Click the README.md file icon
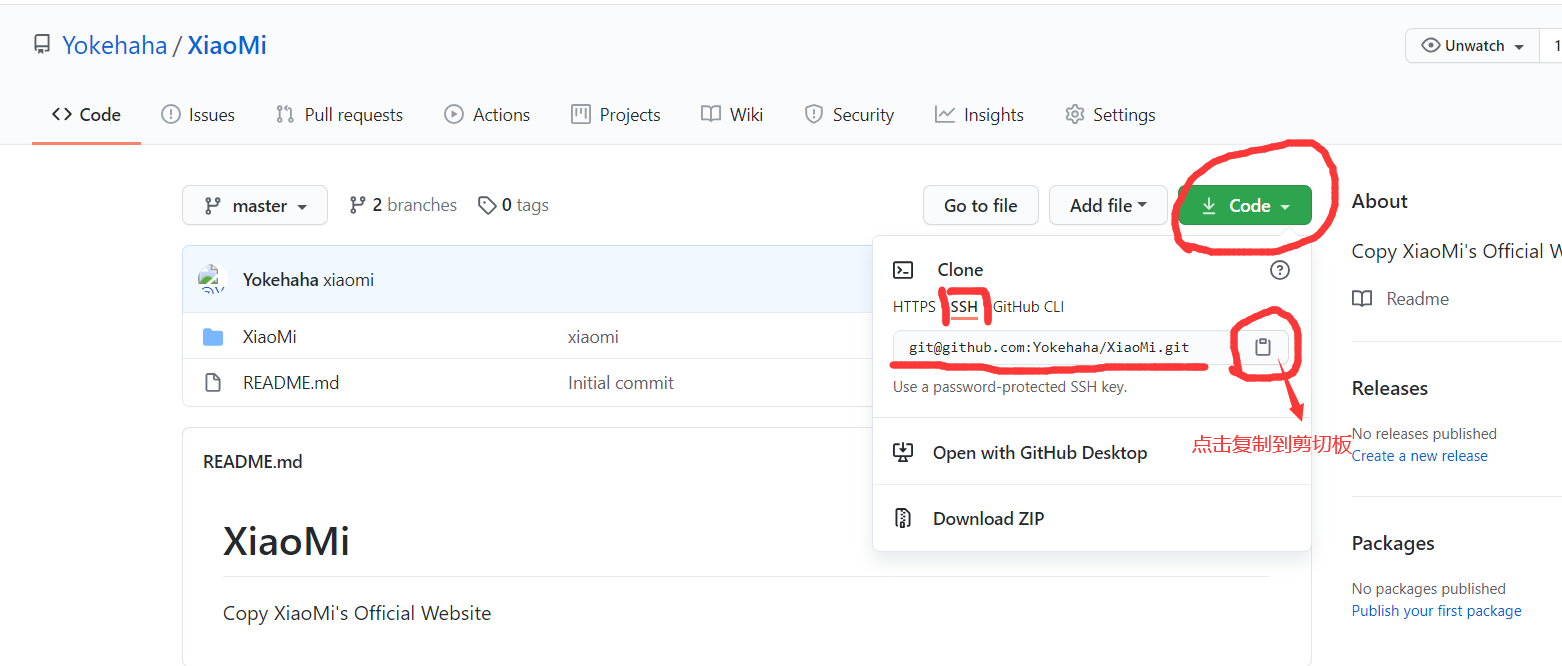Image resolution: width=1562 pixels, height=666 pixels. pyautogui.click(x=213, y=383)
